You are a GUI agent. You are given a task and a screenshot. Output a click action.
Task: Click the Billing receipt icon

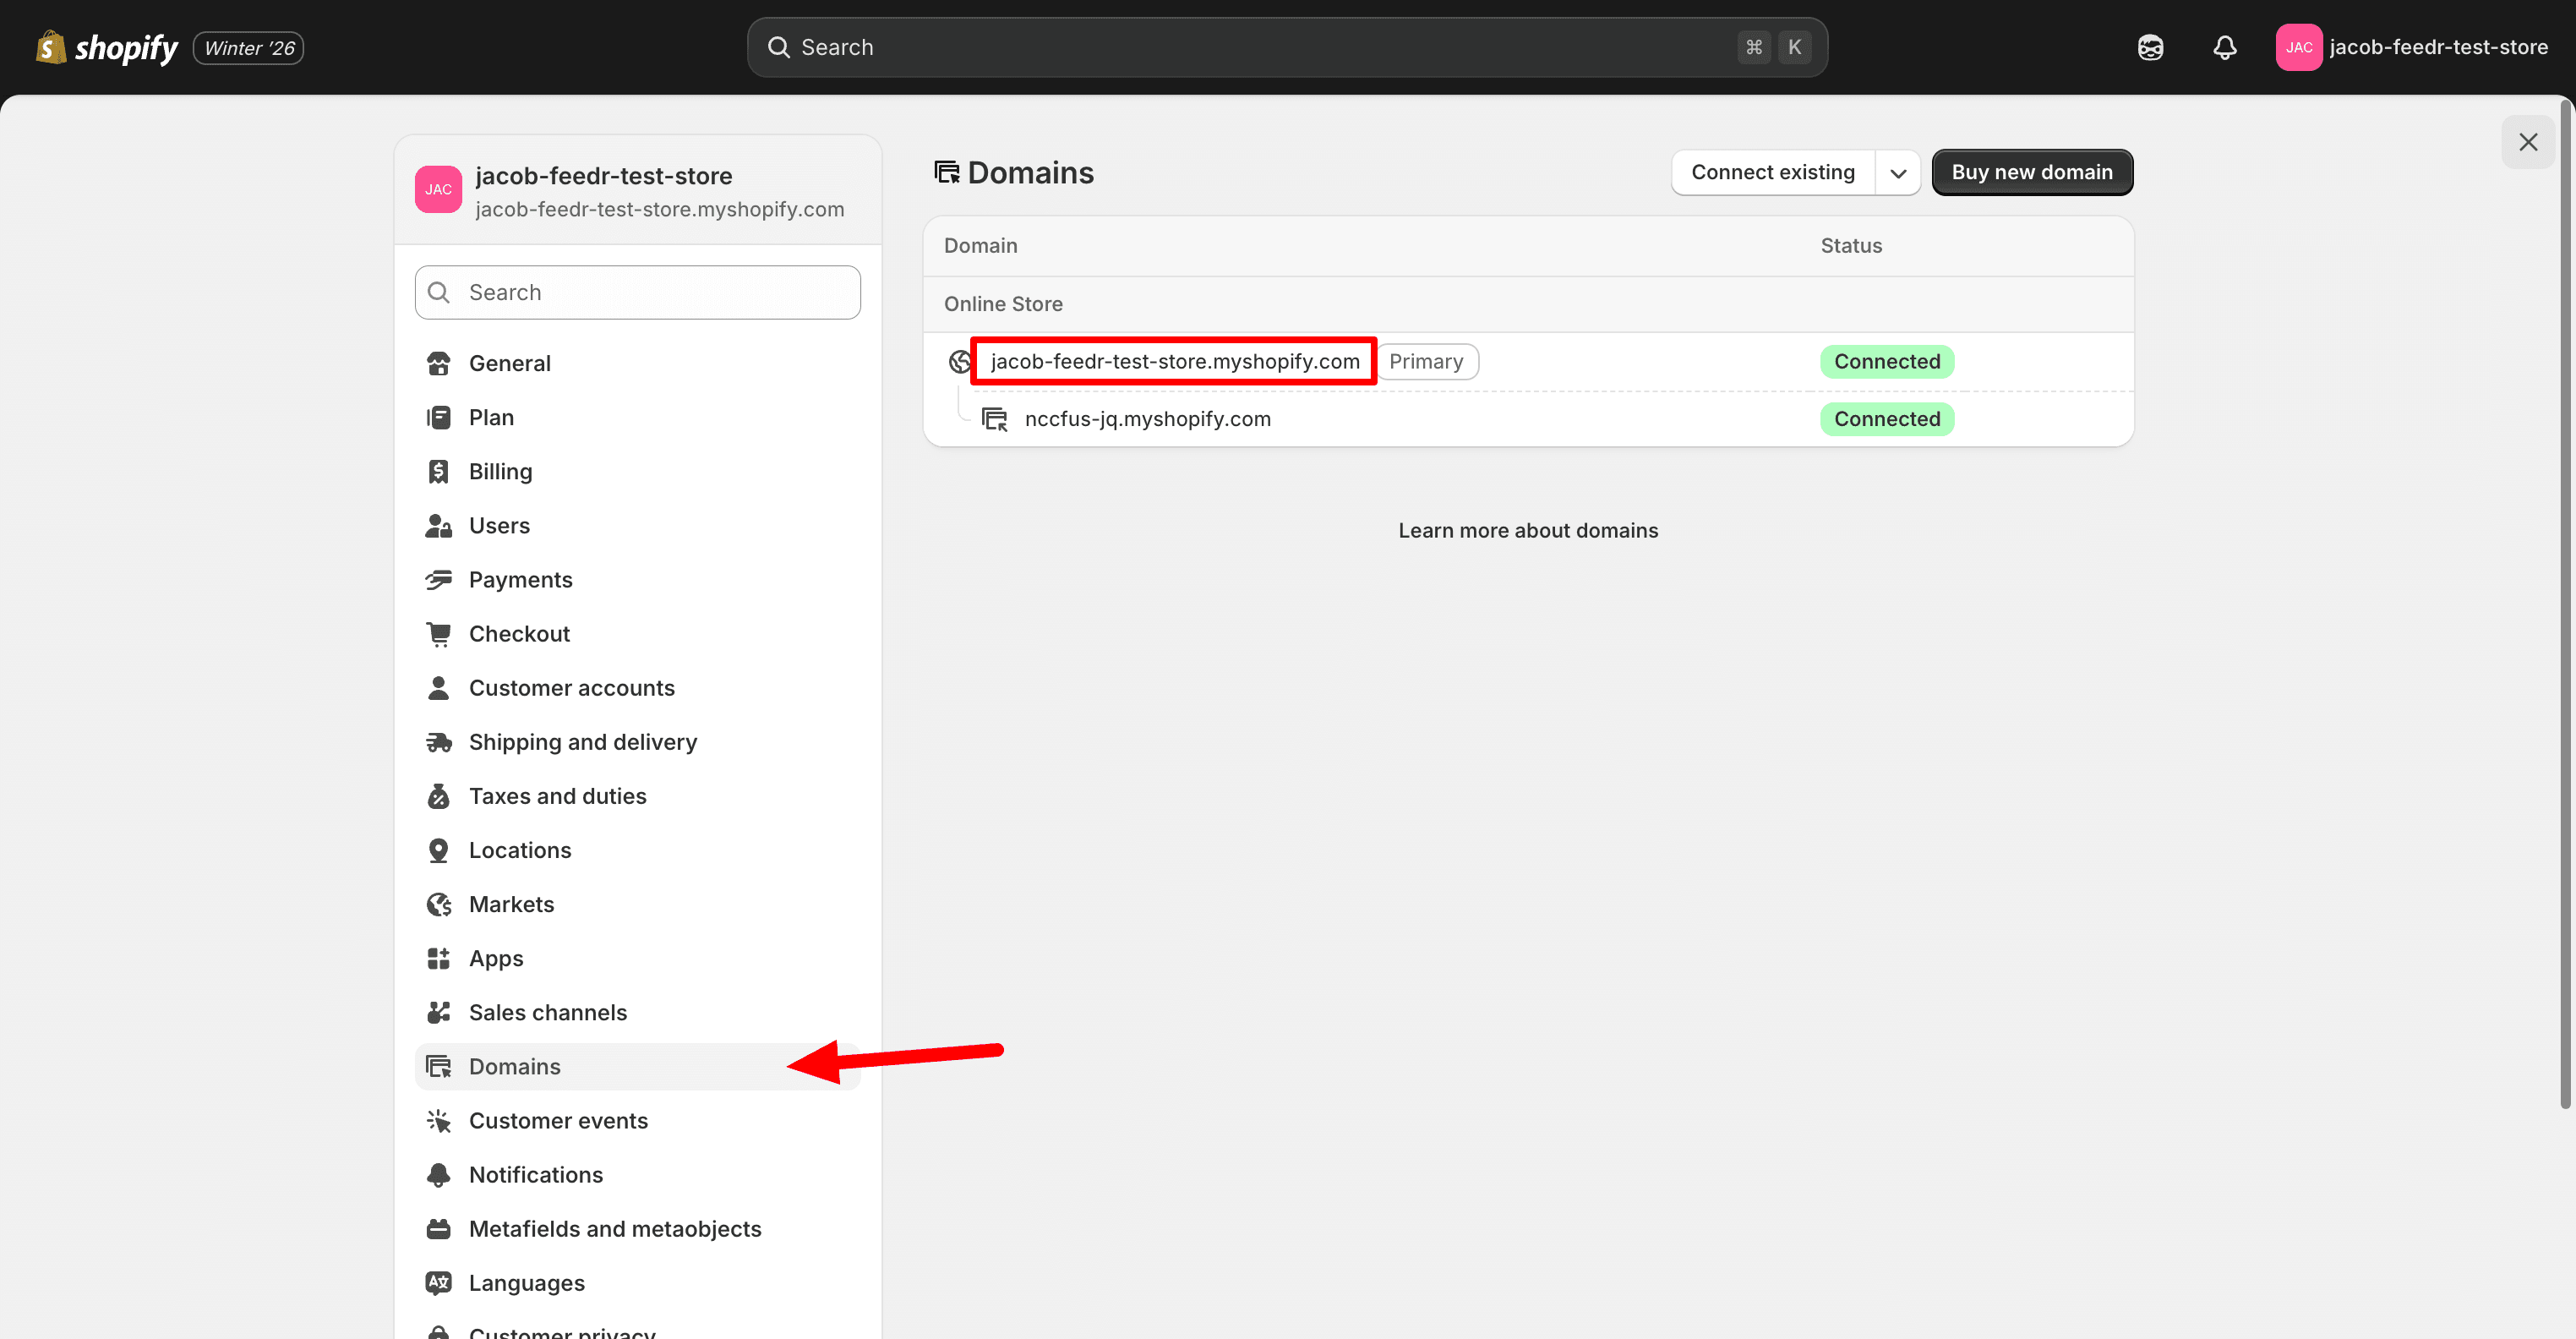[x=438, y=471]
